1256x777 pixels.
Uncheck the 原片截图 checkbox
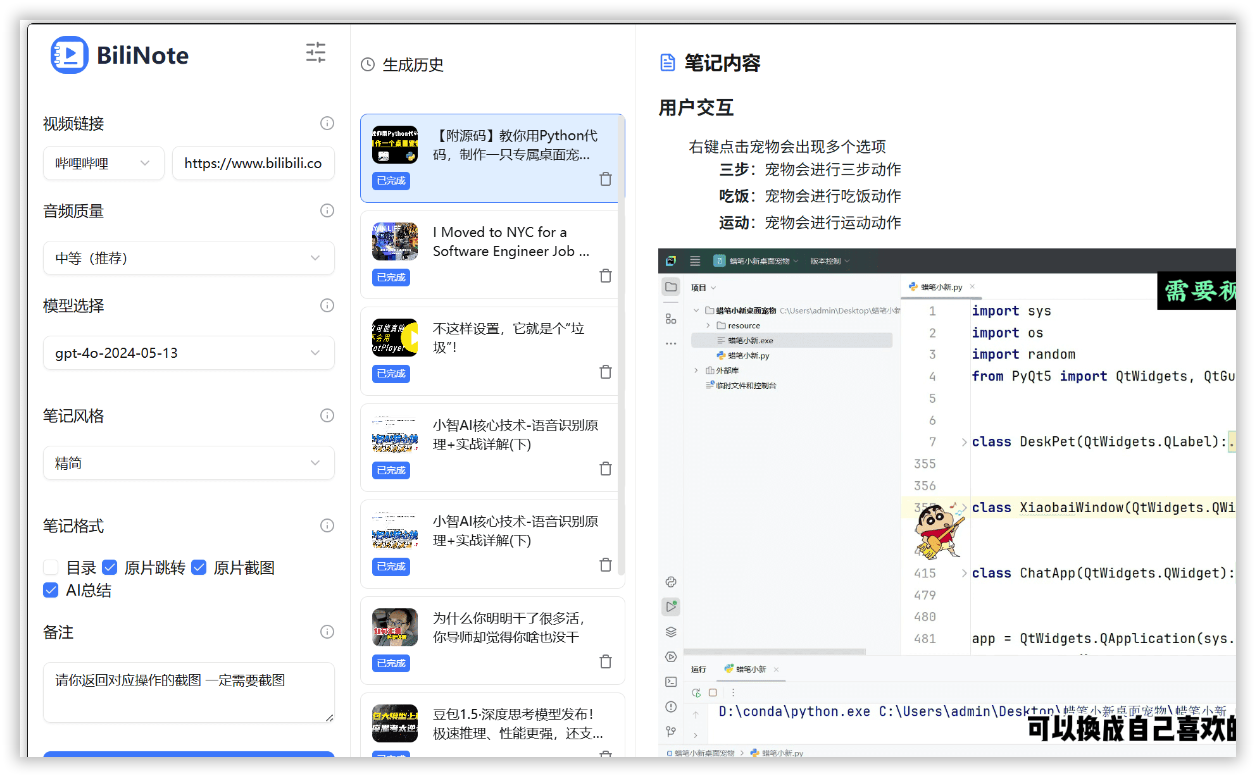click(x=199, y=567)
